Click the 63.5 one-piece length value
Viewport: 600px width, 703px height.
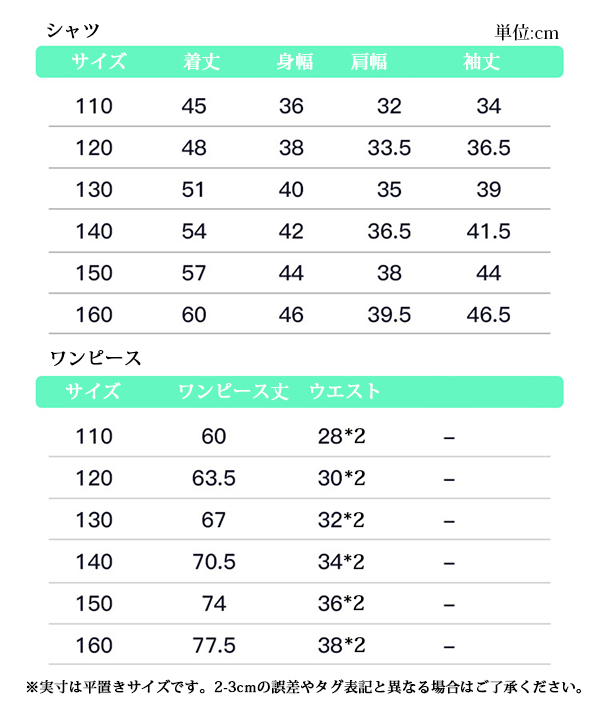[x=213, y=479]
